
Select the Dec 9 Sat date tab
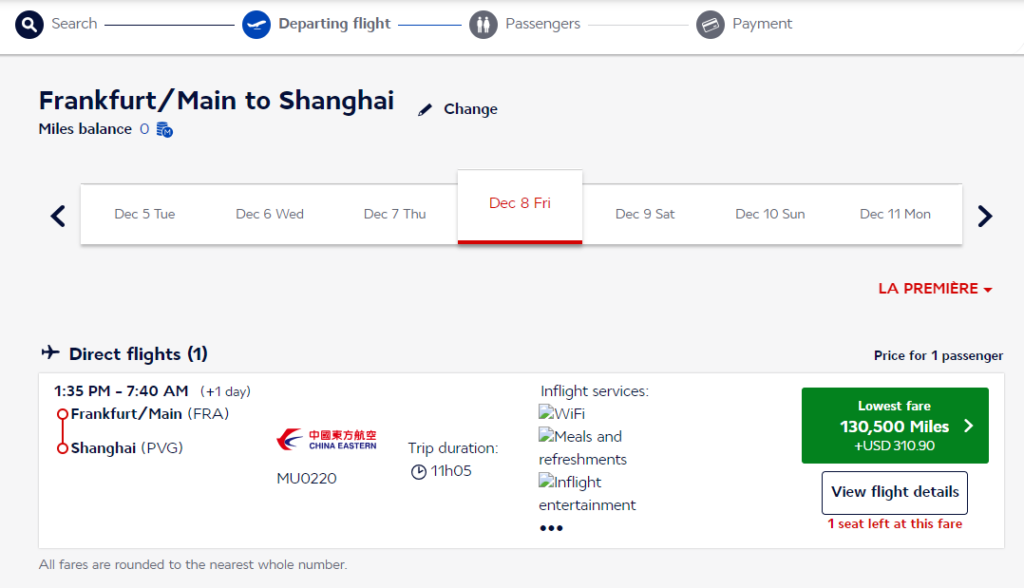645,213
